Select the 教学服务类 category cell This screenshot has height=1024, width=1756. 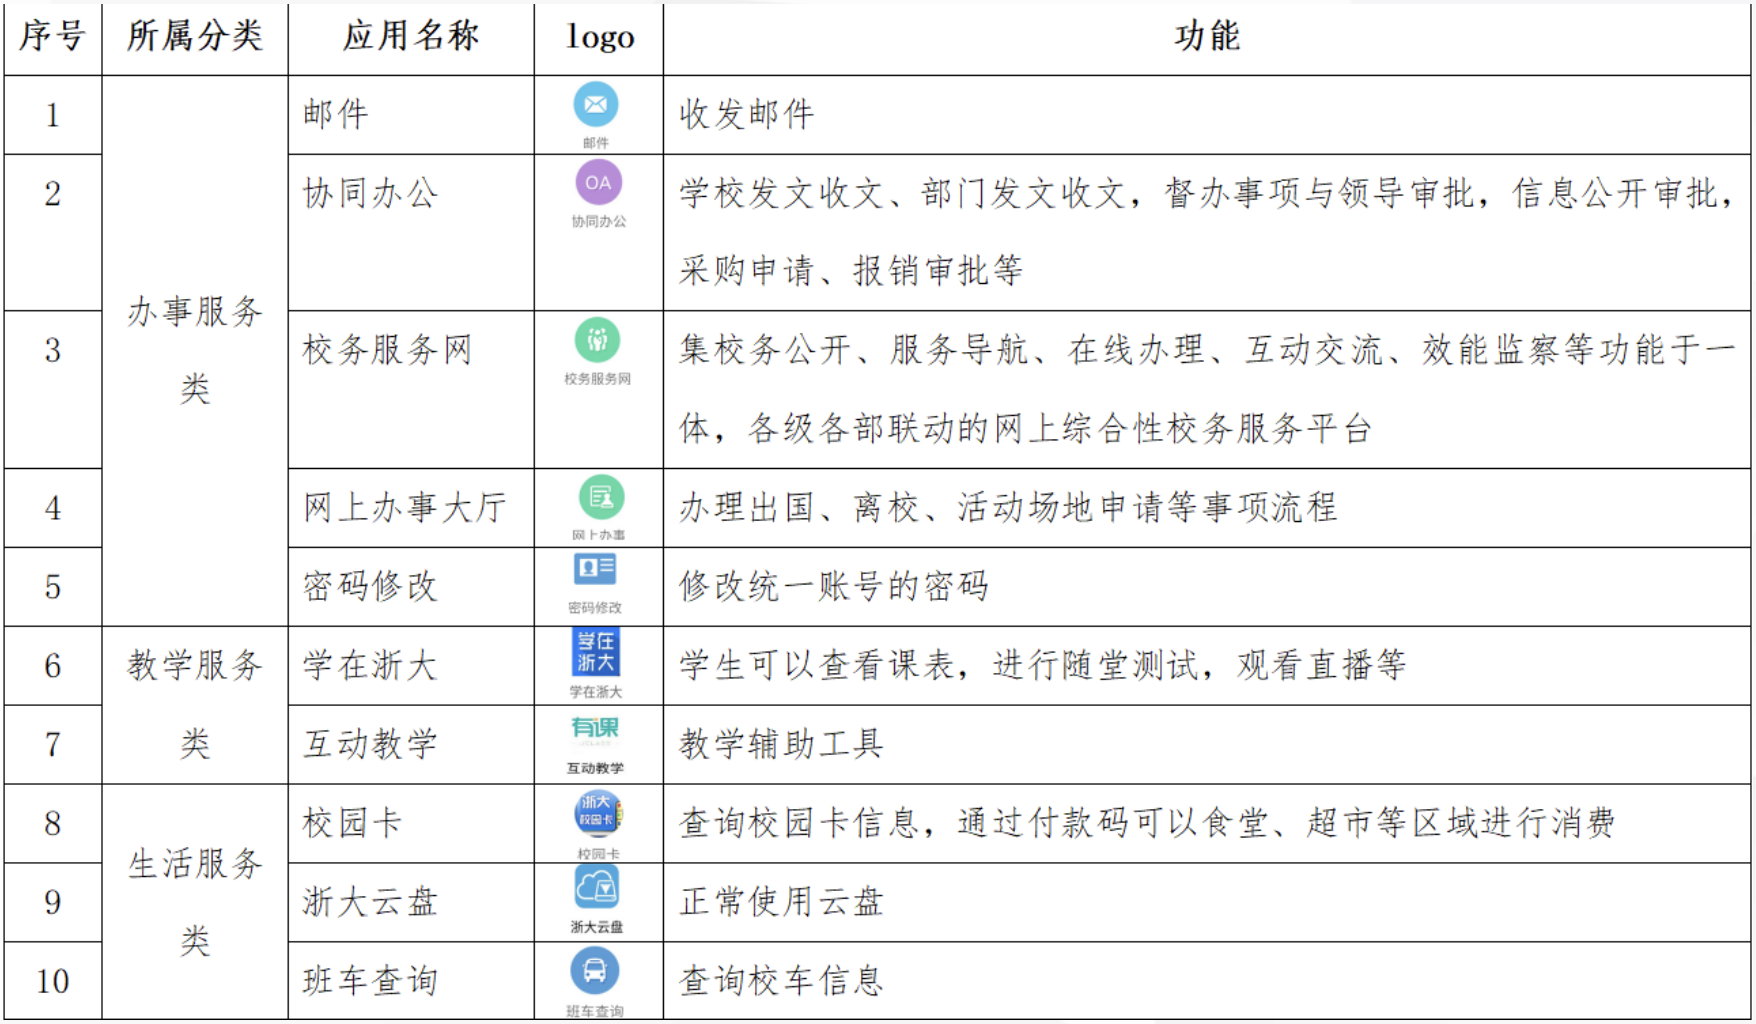195,704
